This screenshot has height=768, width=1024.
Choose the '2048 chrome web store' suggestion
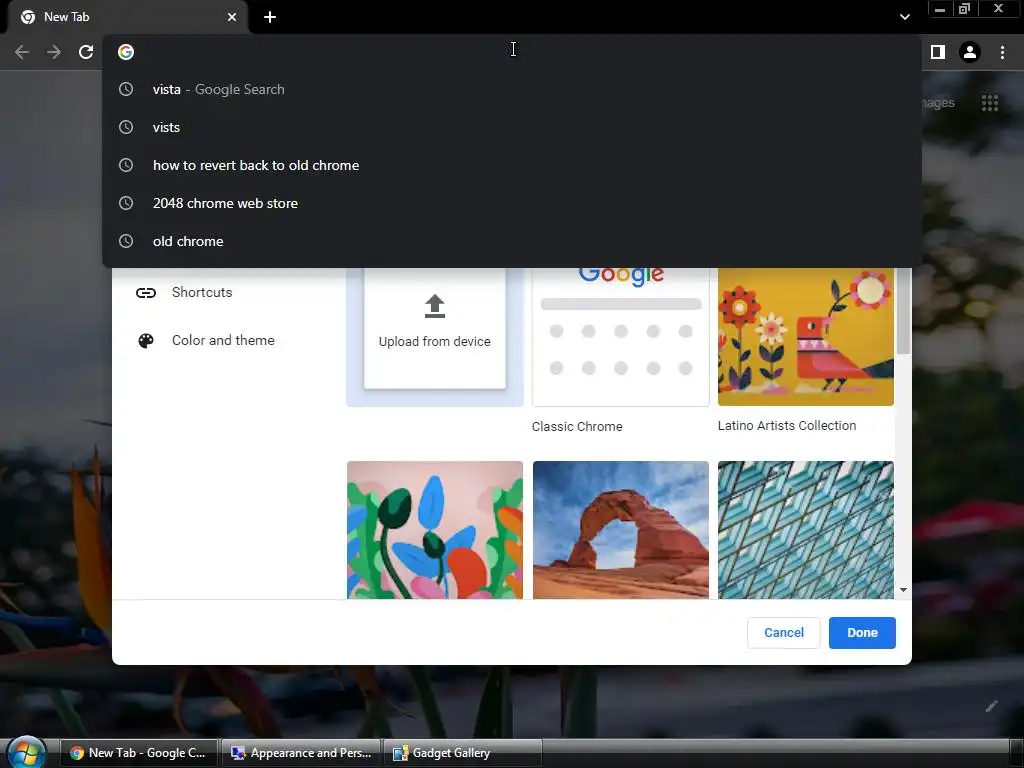tap(512, 203)
